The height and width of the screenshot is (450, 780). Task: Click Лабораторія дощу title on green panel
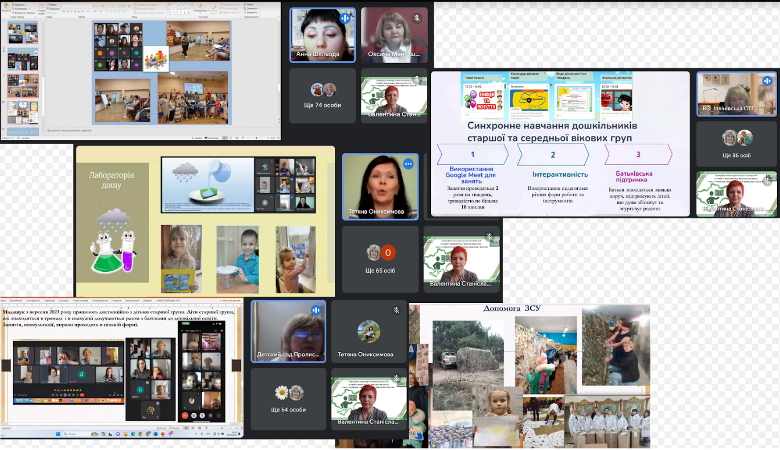click(111, 180)
